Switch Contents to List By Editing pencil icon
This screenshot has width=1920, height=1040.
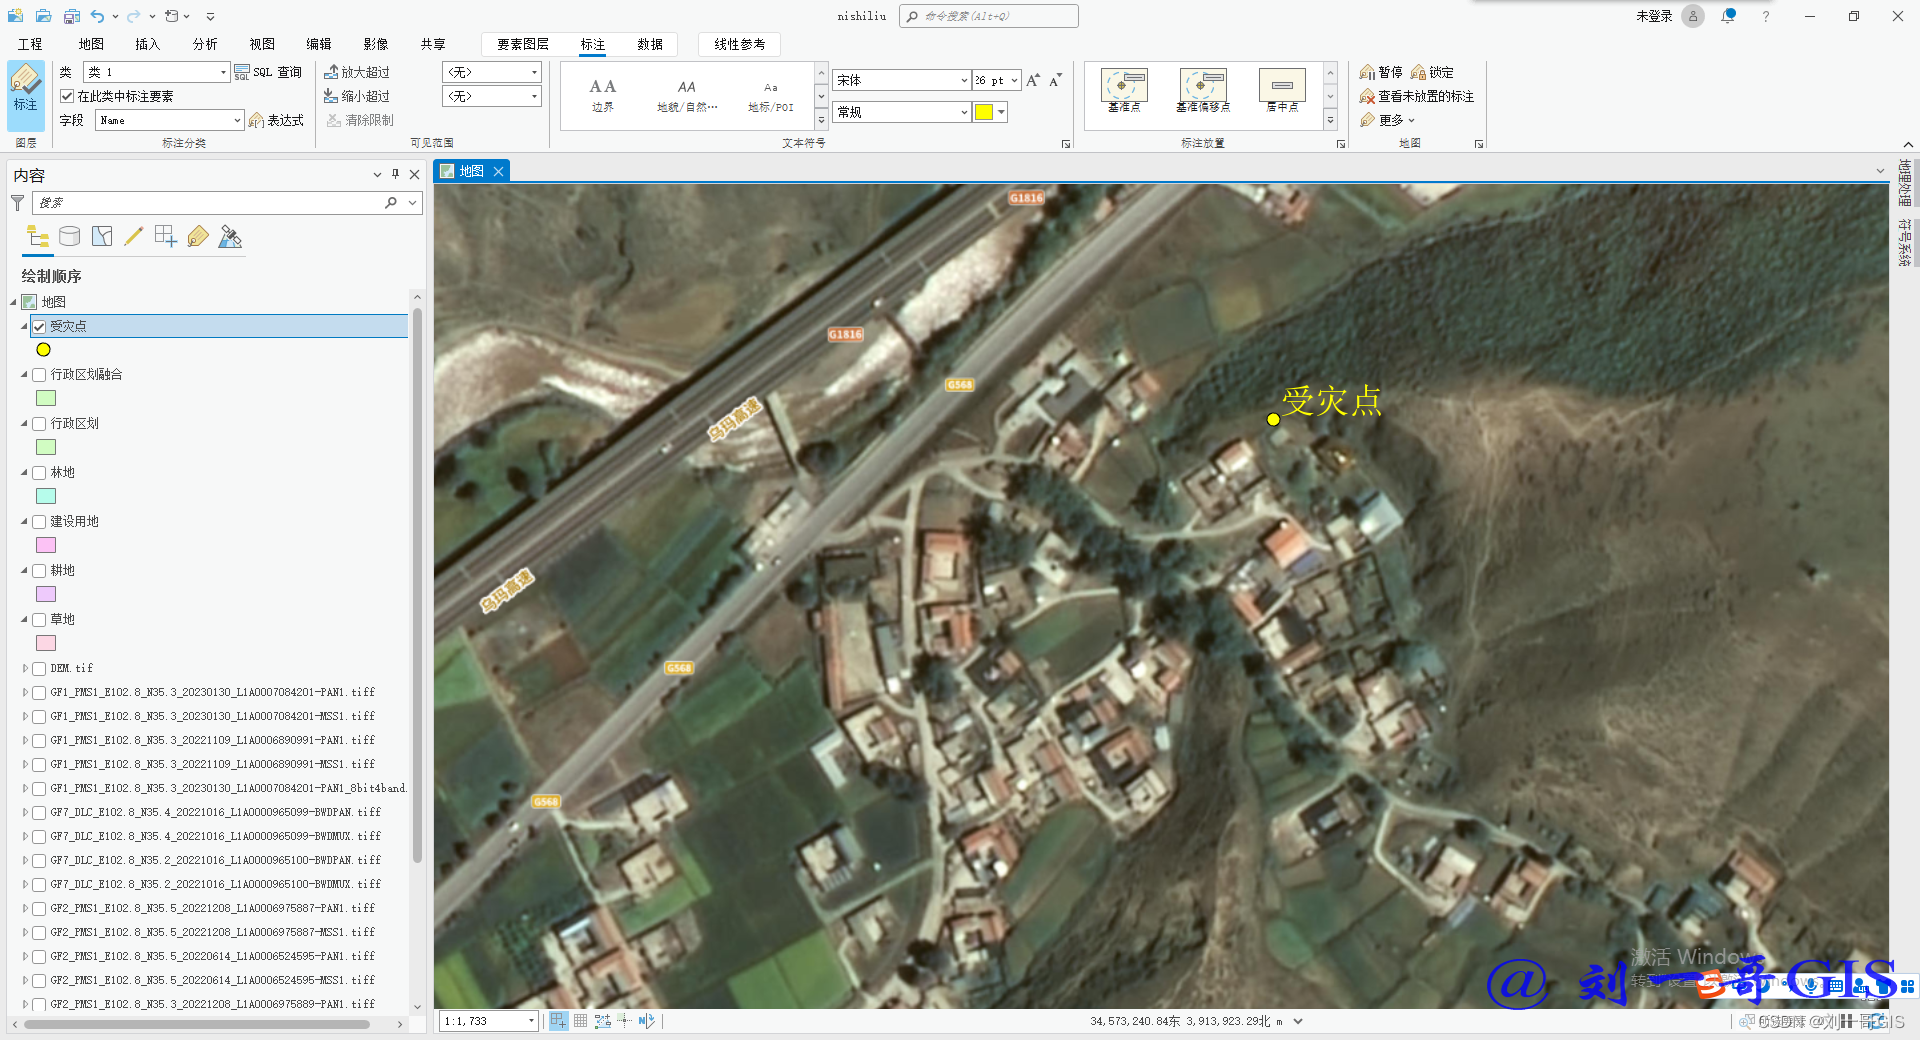click(x=133, y=237)
